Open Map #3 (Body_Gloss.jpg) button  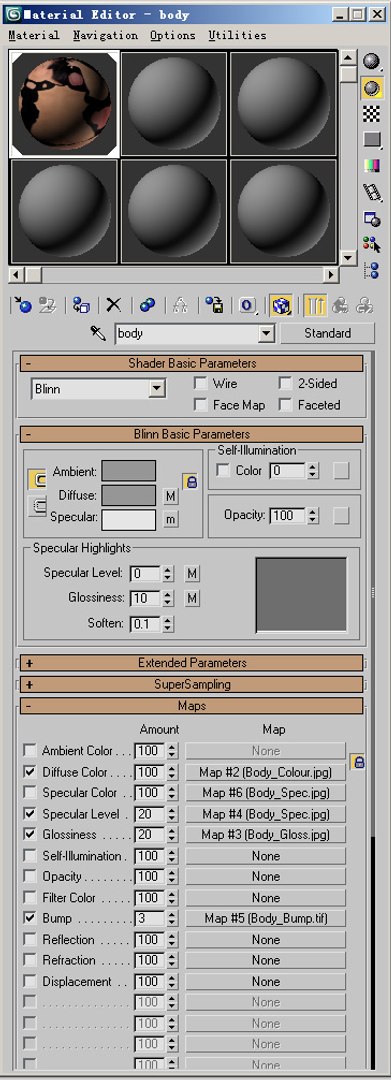pyautogui.click(x=265, y=835)
